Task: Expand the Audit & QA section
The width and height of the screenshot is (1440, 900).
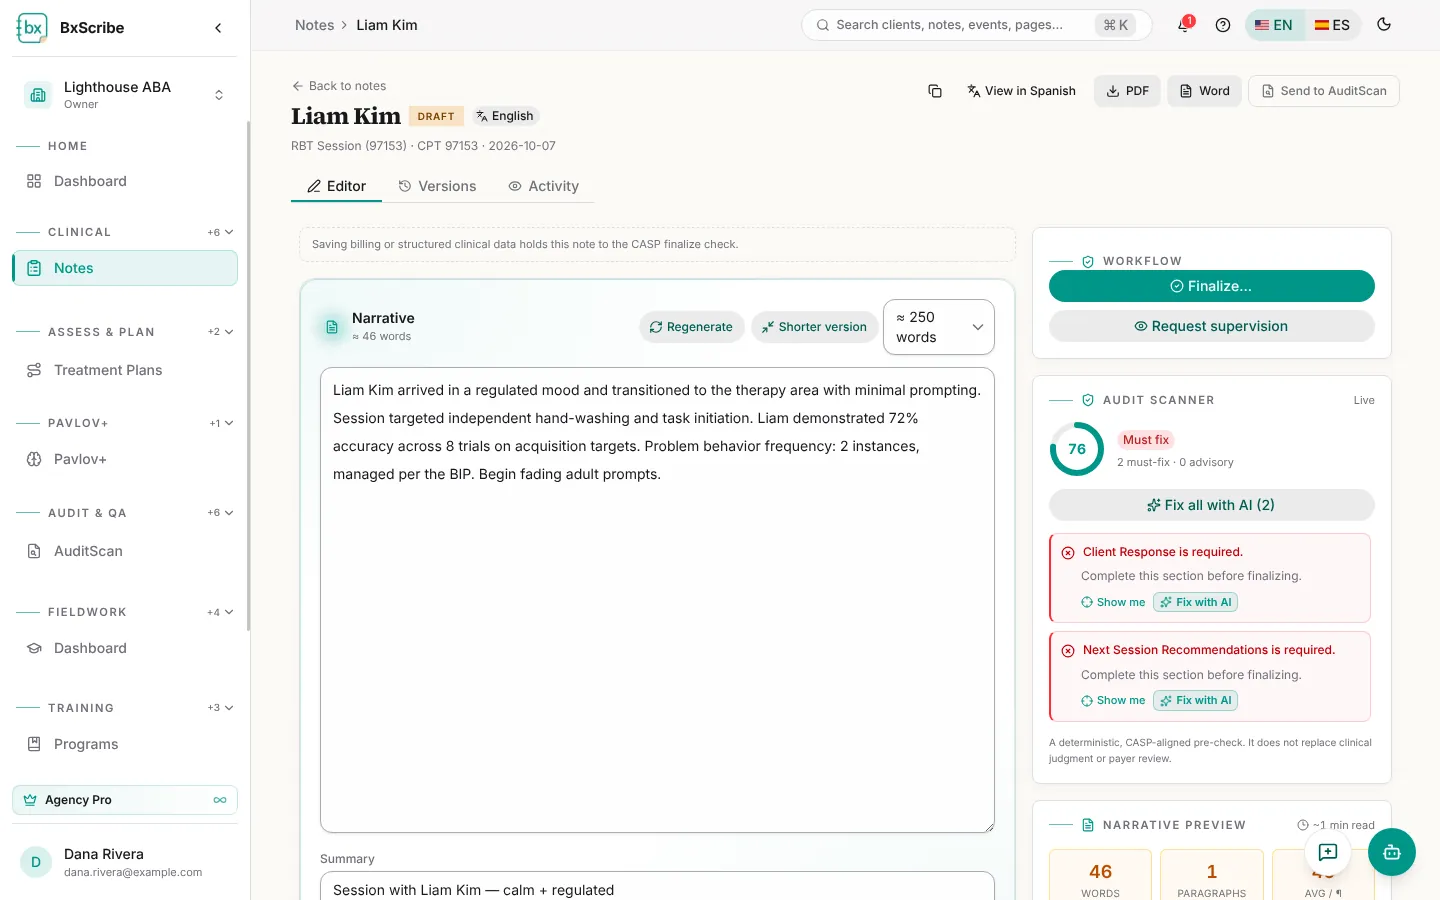Action: coord(220,513)
